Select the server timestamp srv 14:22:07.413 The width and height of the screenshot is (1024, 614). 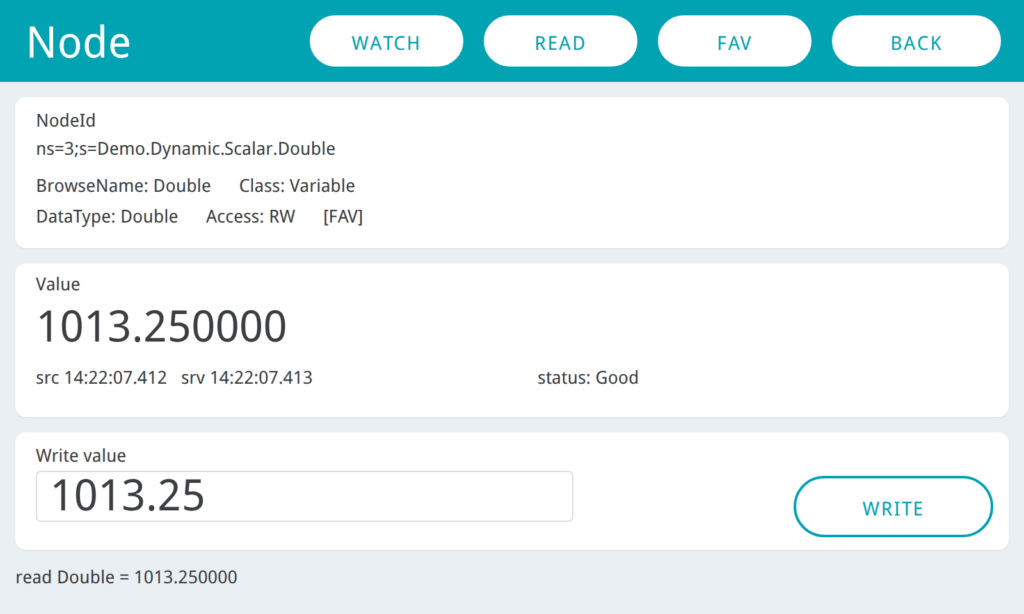(247, 378)
